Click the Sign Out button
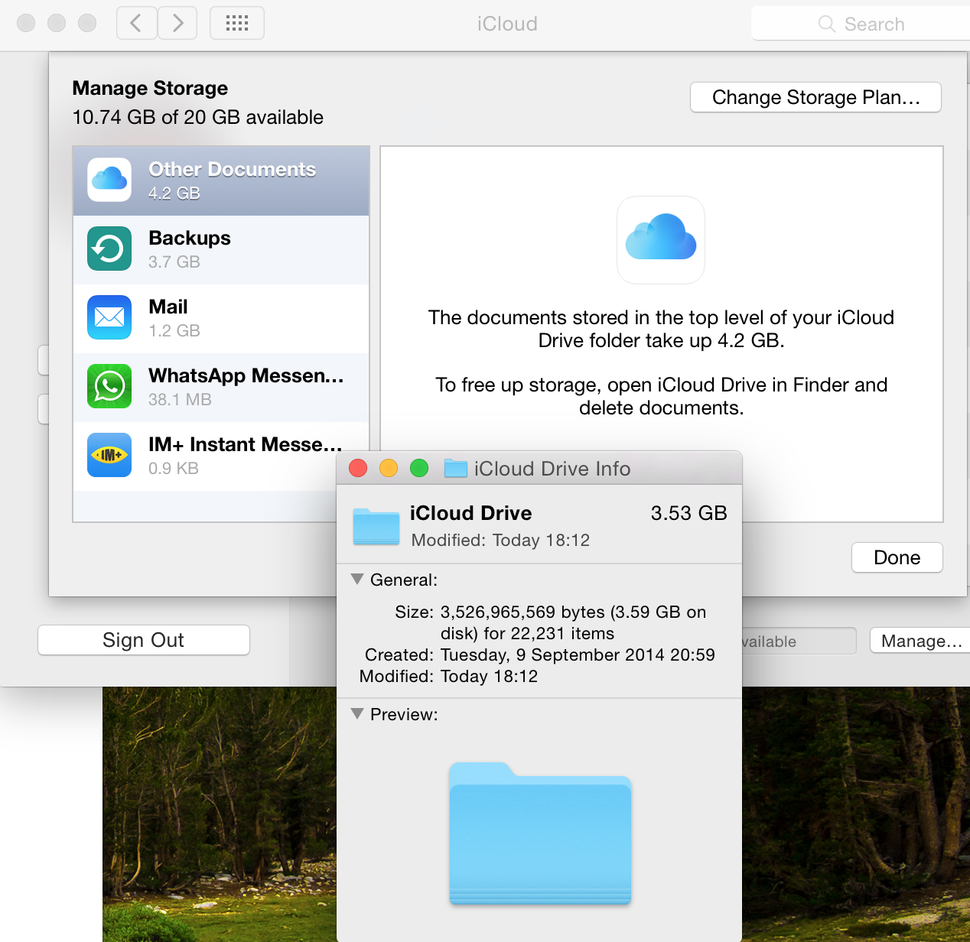 tap(144, 640)
